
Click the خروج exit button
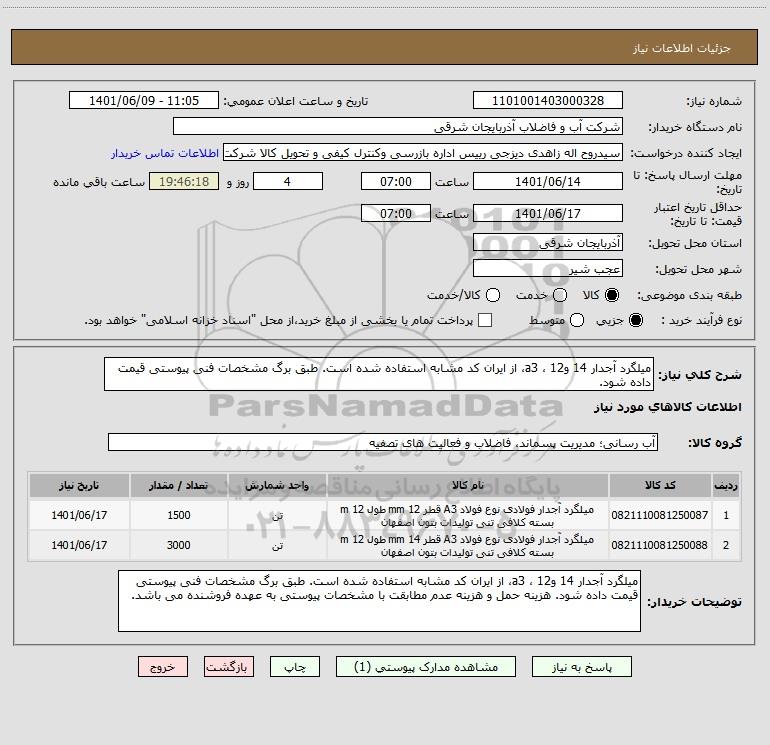pos(163,667)
